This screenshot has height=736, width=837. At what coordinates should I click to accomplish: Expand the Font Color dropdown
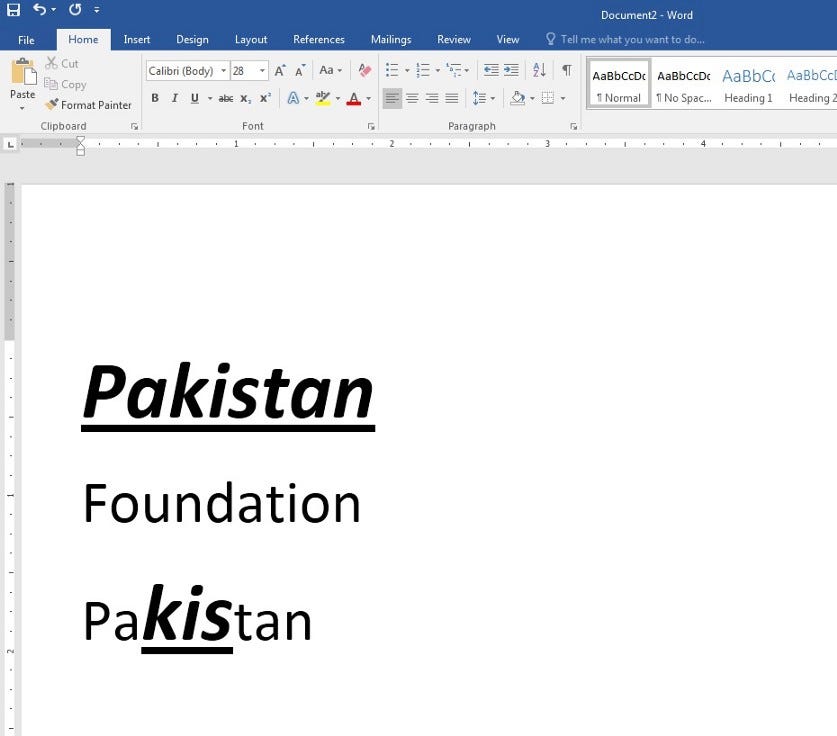tap(366, 99)
